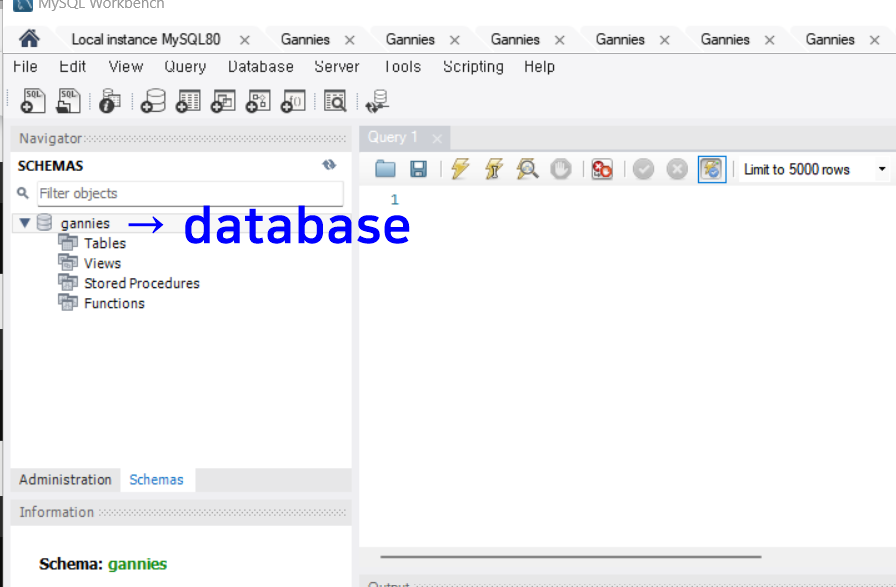Execute statement under the cursor icon
Screen dimensions: 896x587
pyautogui.click(x=494, y=169)
